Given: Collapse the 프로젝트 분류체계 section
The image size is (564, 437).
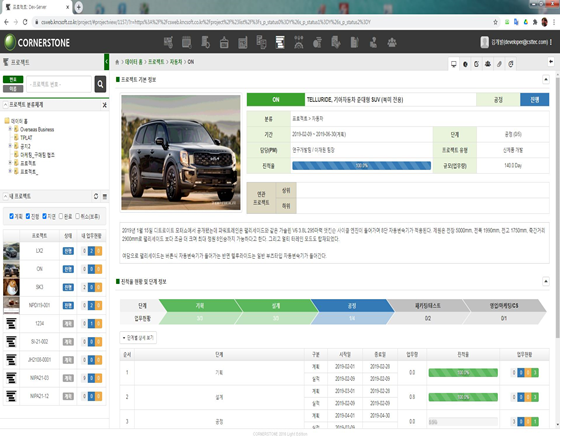Looking at the screenshot, I should [x=5, y=105].
